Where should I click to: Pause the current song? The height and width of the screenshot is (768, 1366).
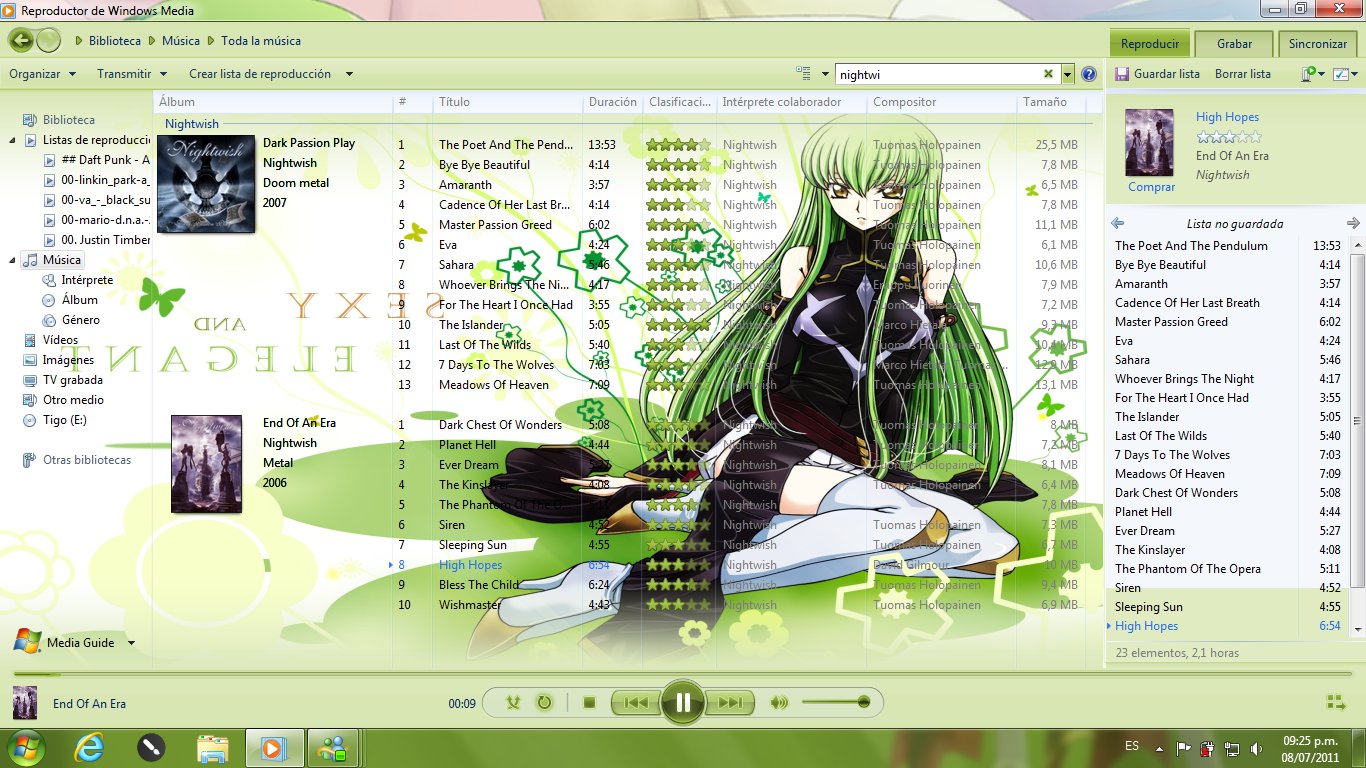click(683, 703)
